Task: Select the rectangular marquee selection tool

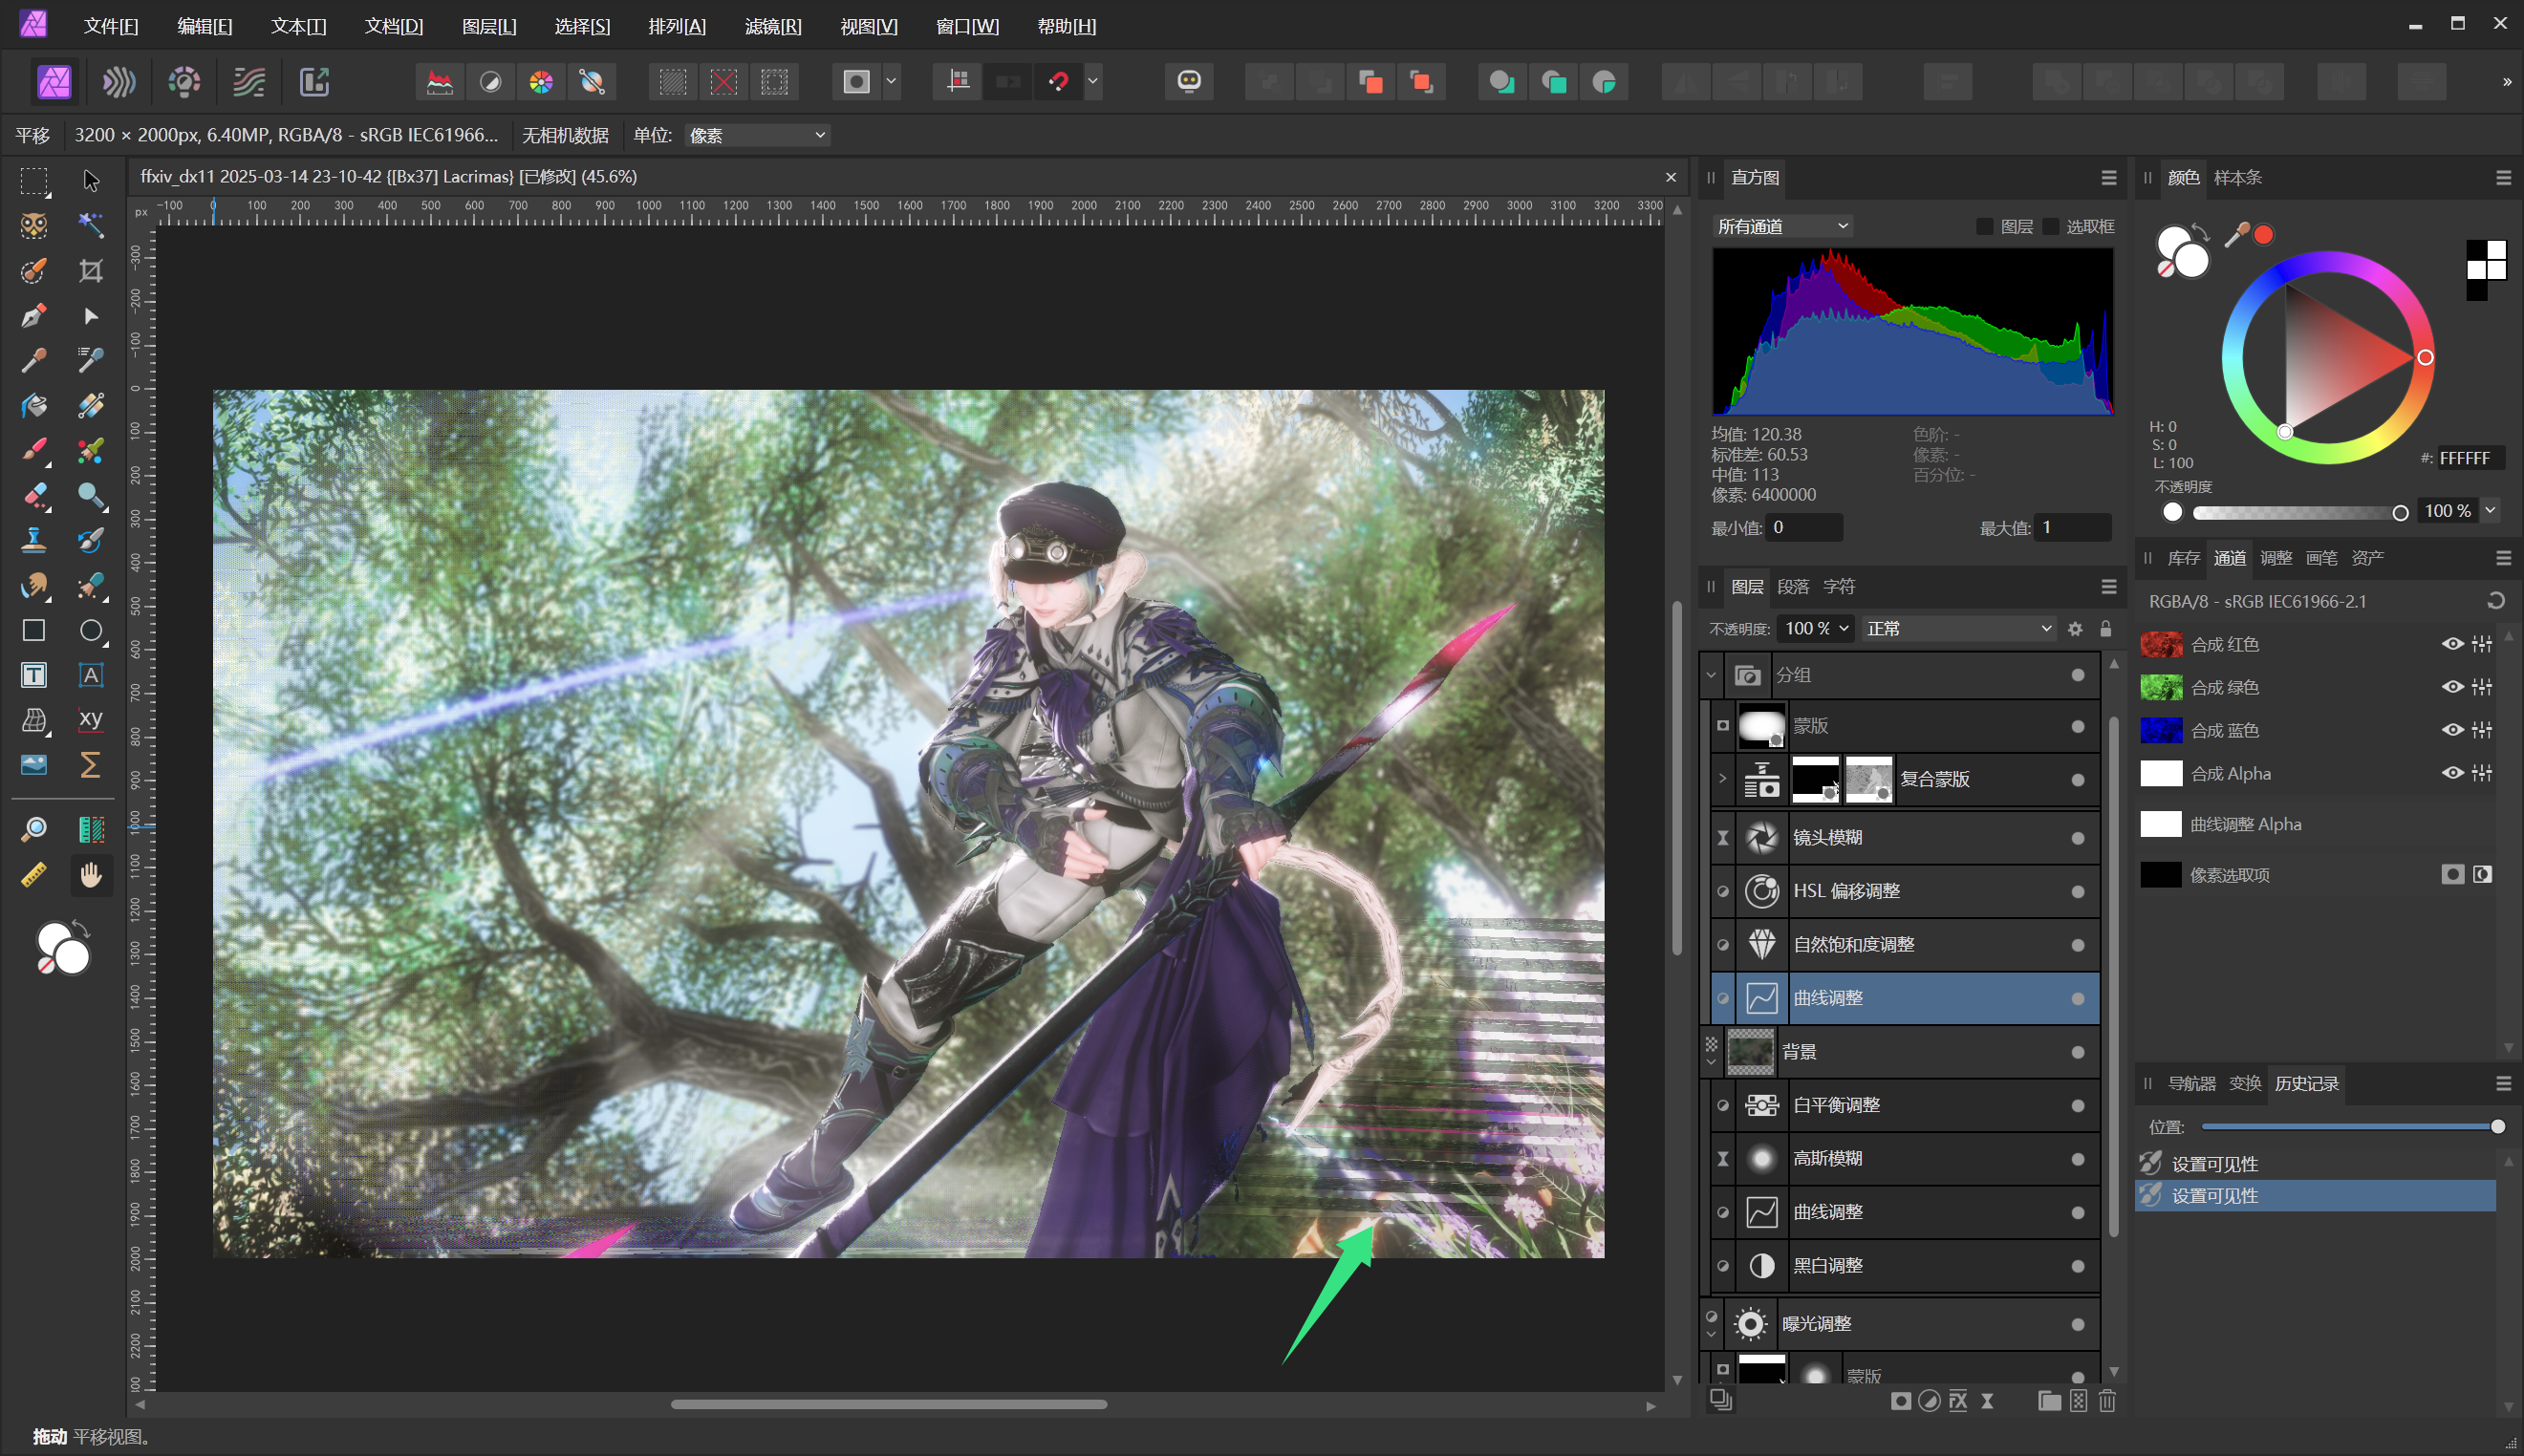Action: coord(34,181)
